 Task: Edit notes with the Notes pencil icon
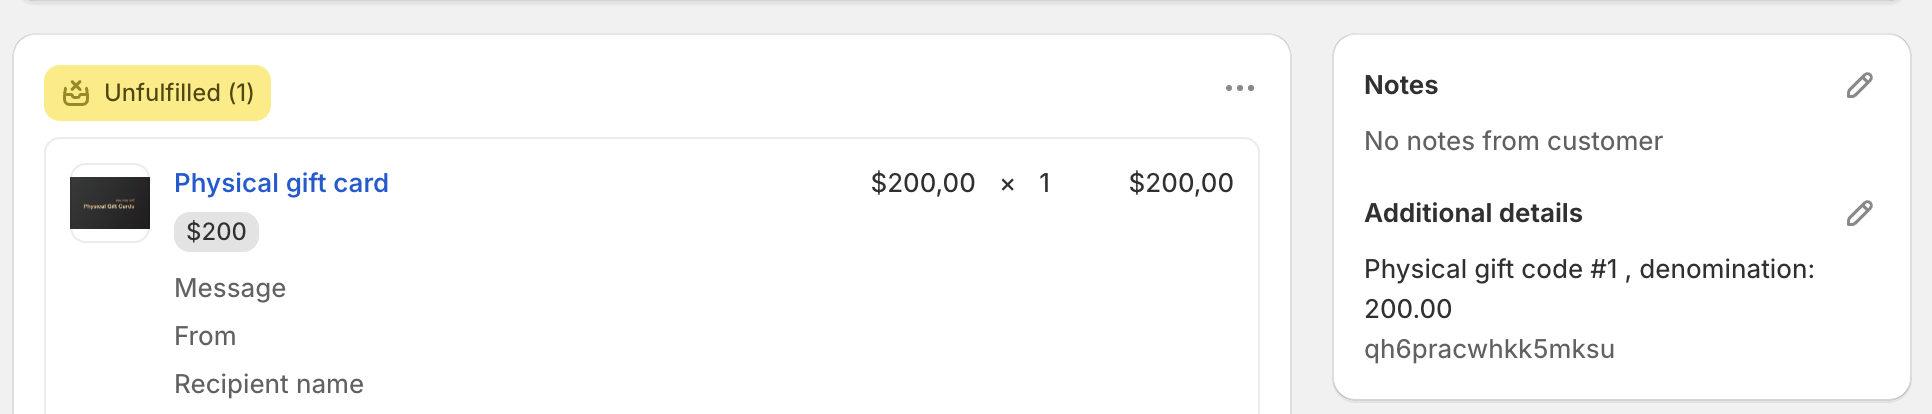[x=1859, y=85]
